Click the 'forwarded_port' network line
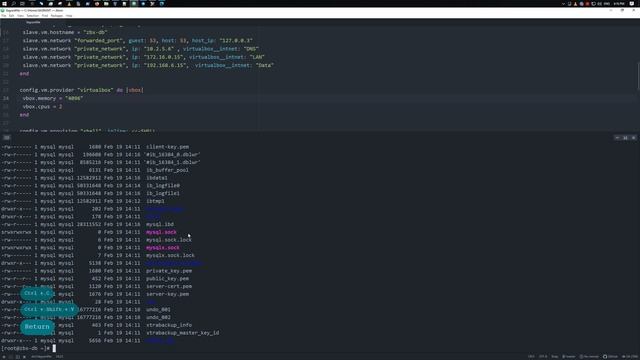This screenshot has width=640, height=360. coord(138,40)
